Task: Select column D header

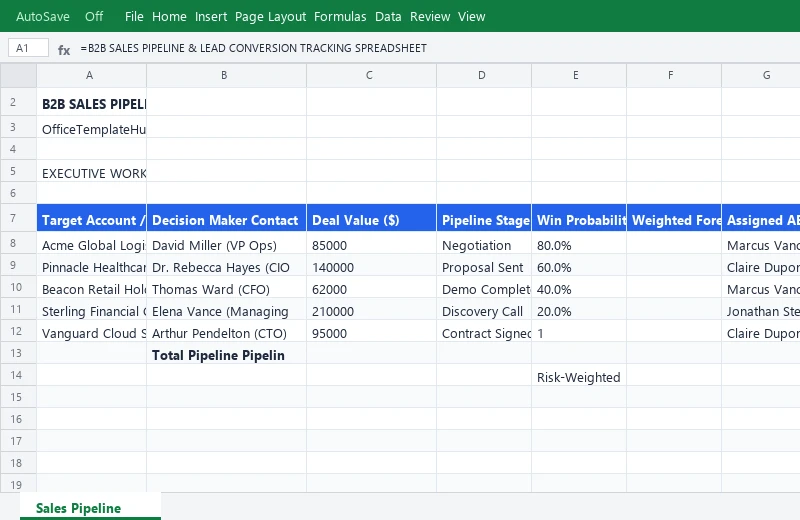Action: 484,76
